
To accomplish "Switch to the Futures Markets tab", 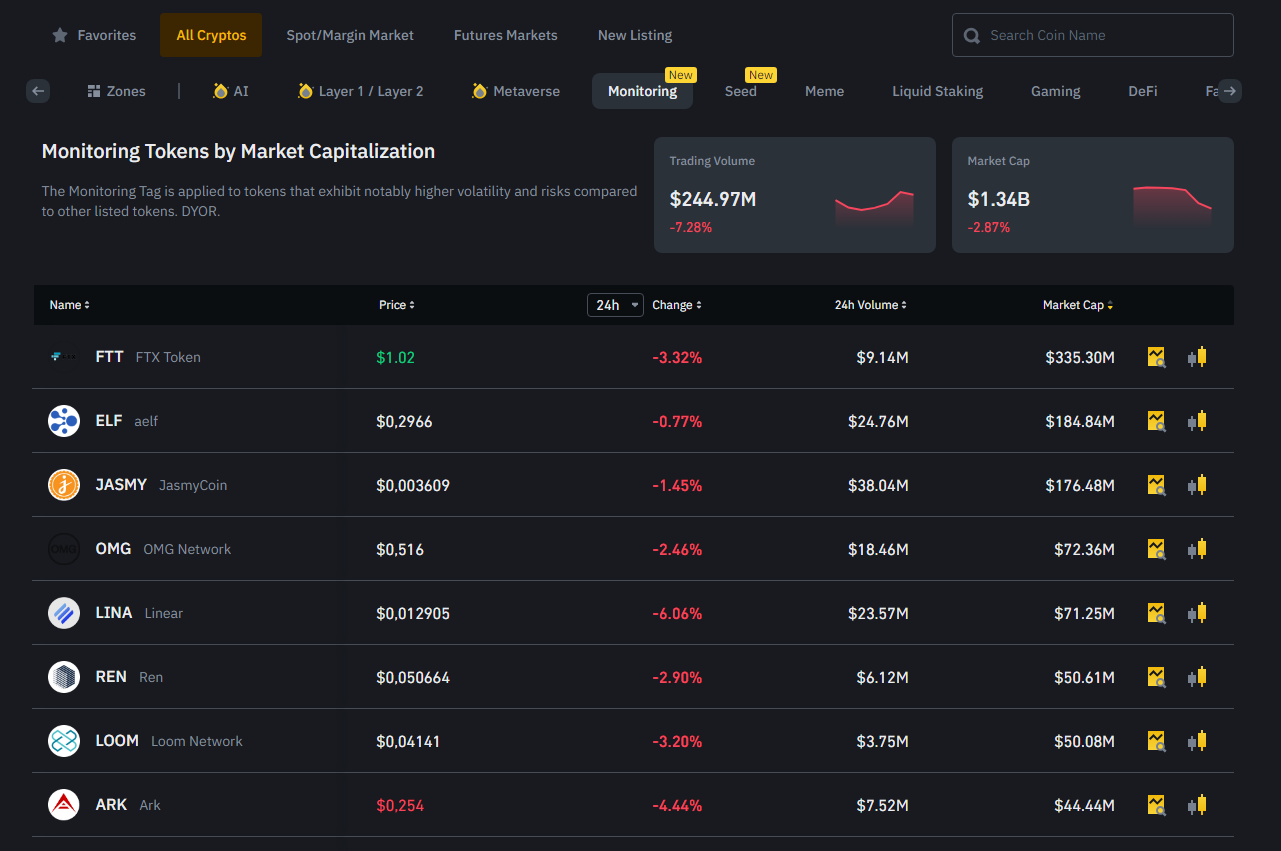I will (506, 35).
